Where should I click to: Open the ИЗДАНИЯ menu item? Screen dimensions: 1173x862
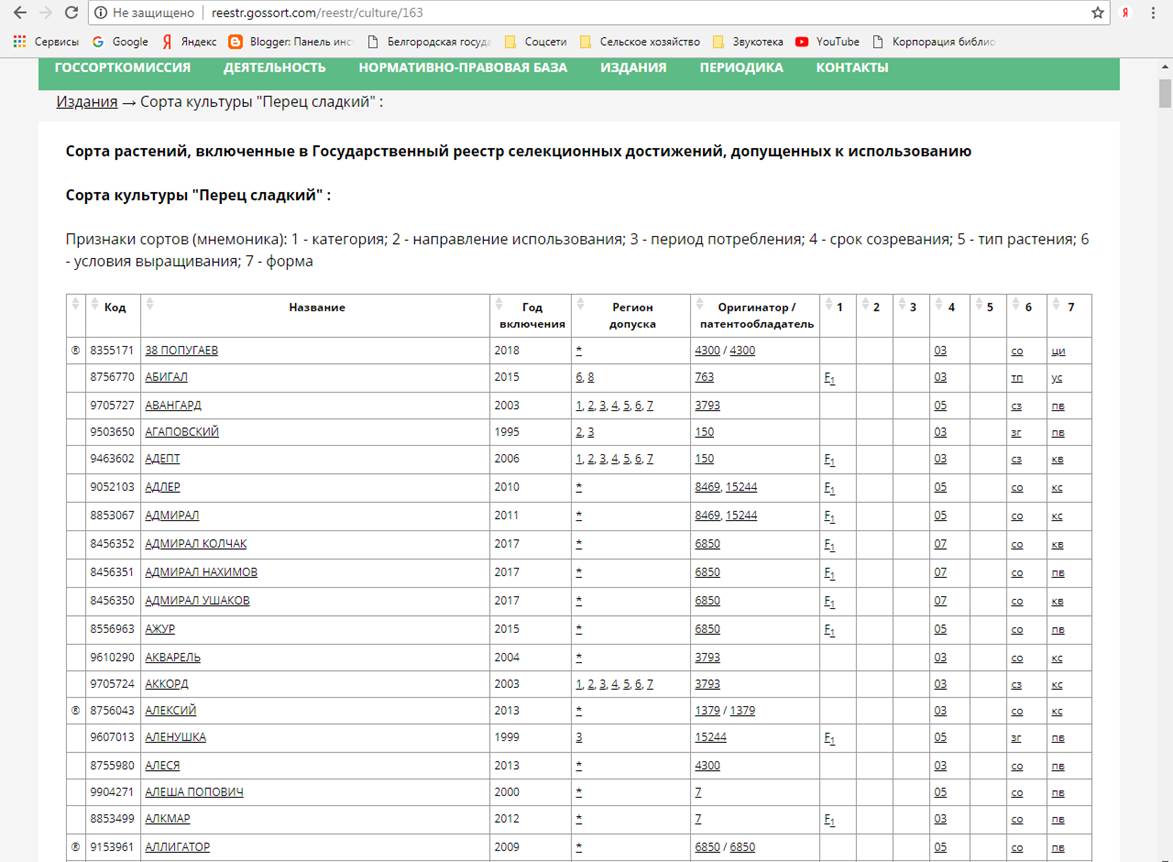[633, 67]
